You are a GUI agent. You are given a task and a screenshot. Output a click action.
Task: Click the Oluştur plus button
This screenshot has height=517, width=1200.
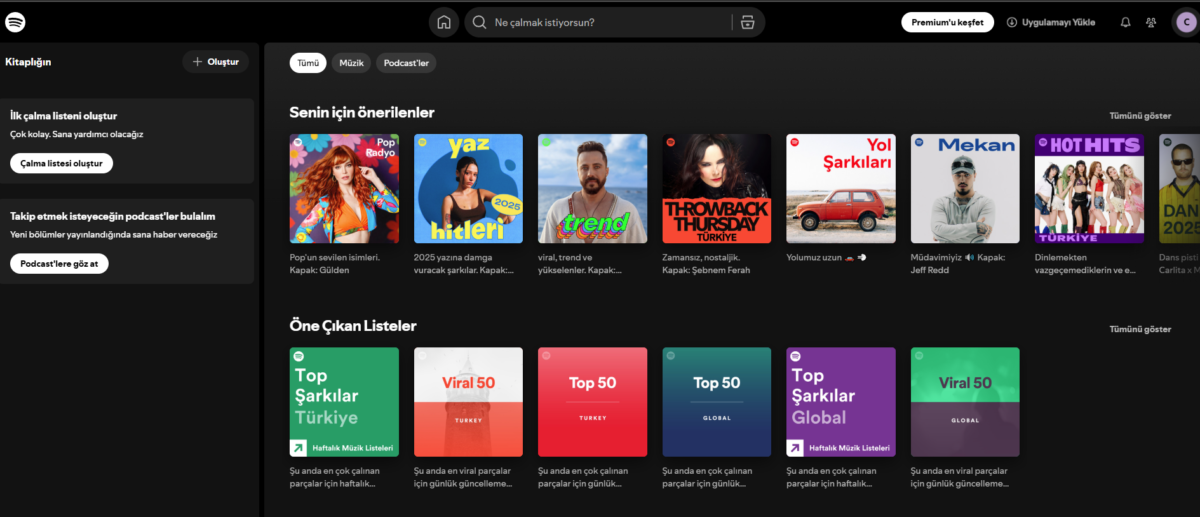[215, 62]
